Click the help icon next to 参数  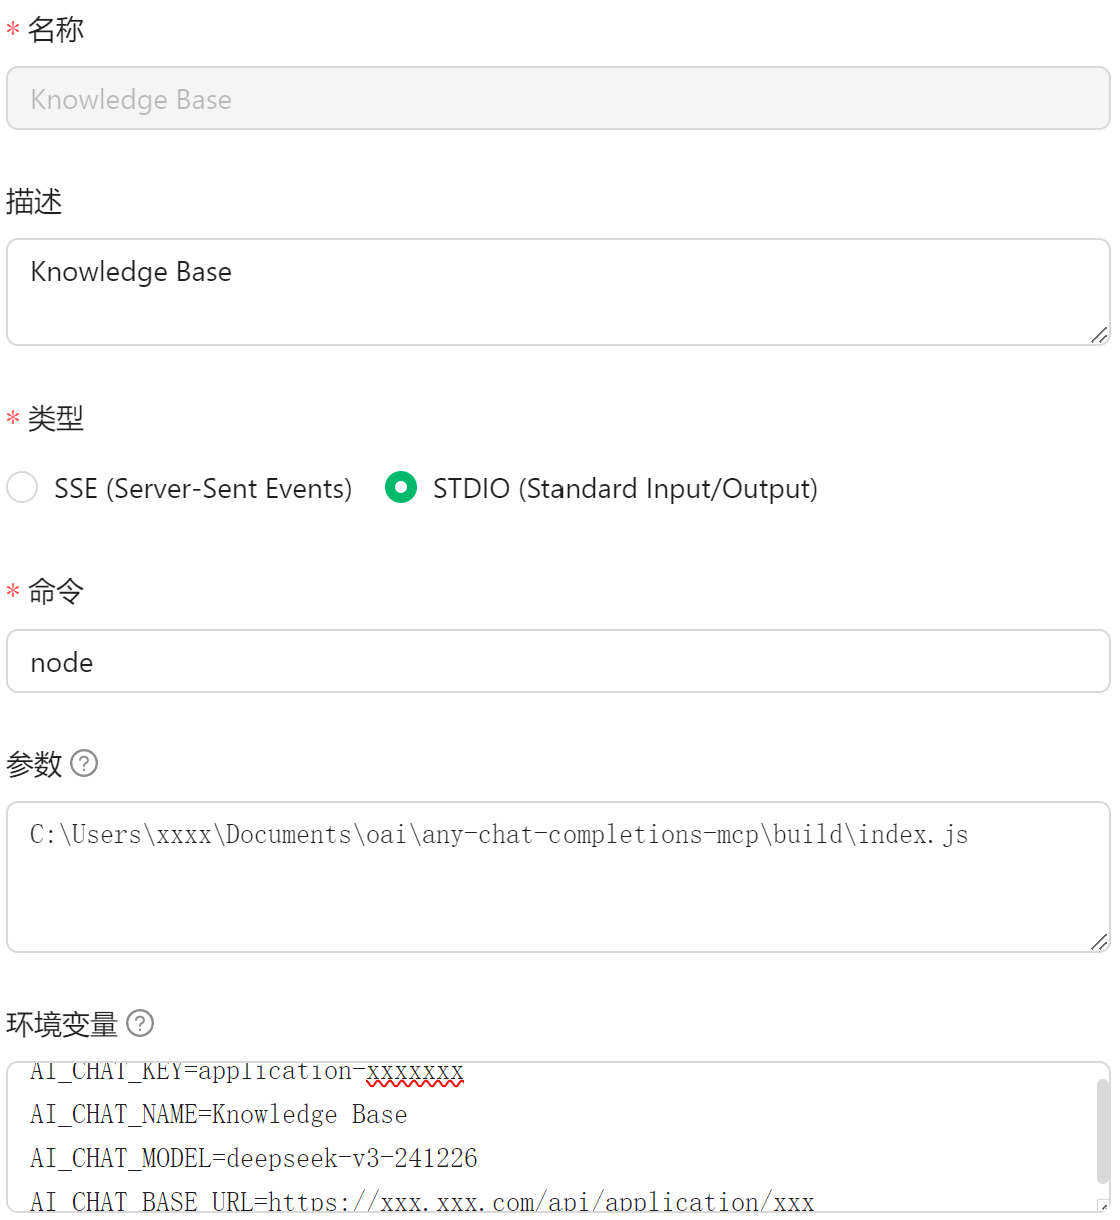85,763
